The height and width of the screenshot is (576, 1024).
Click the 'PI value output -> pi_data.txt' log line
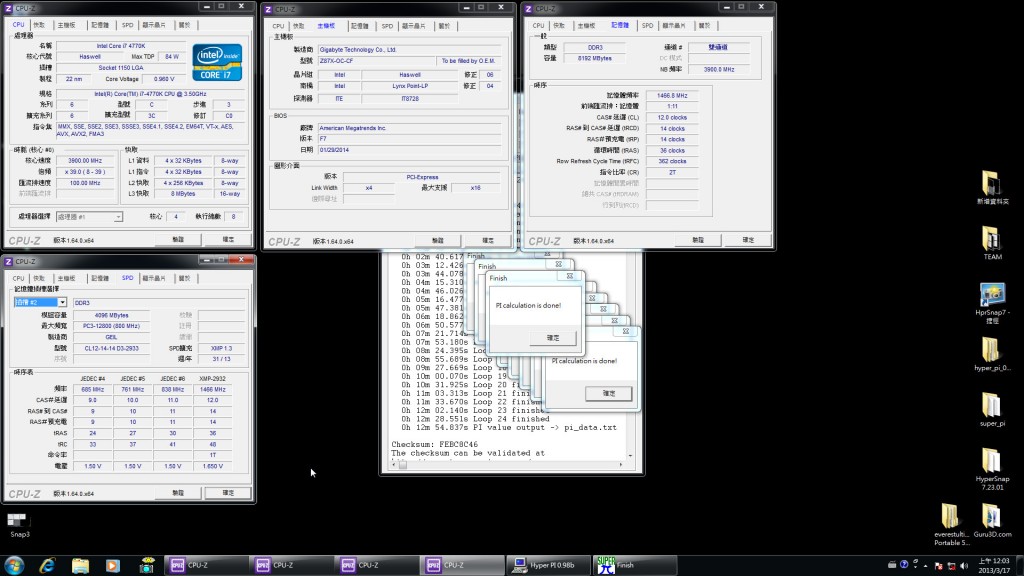509,427
